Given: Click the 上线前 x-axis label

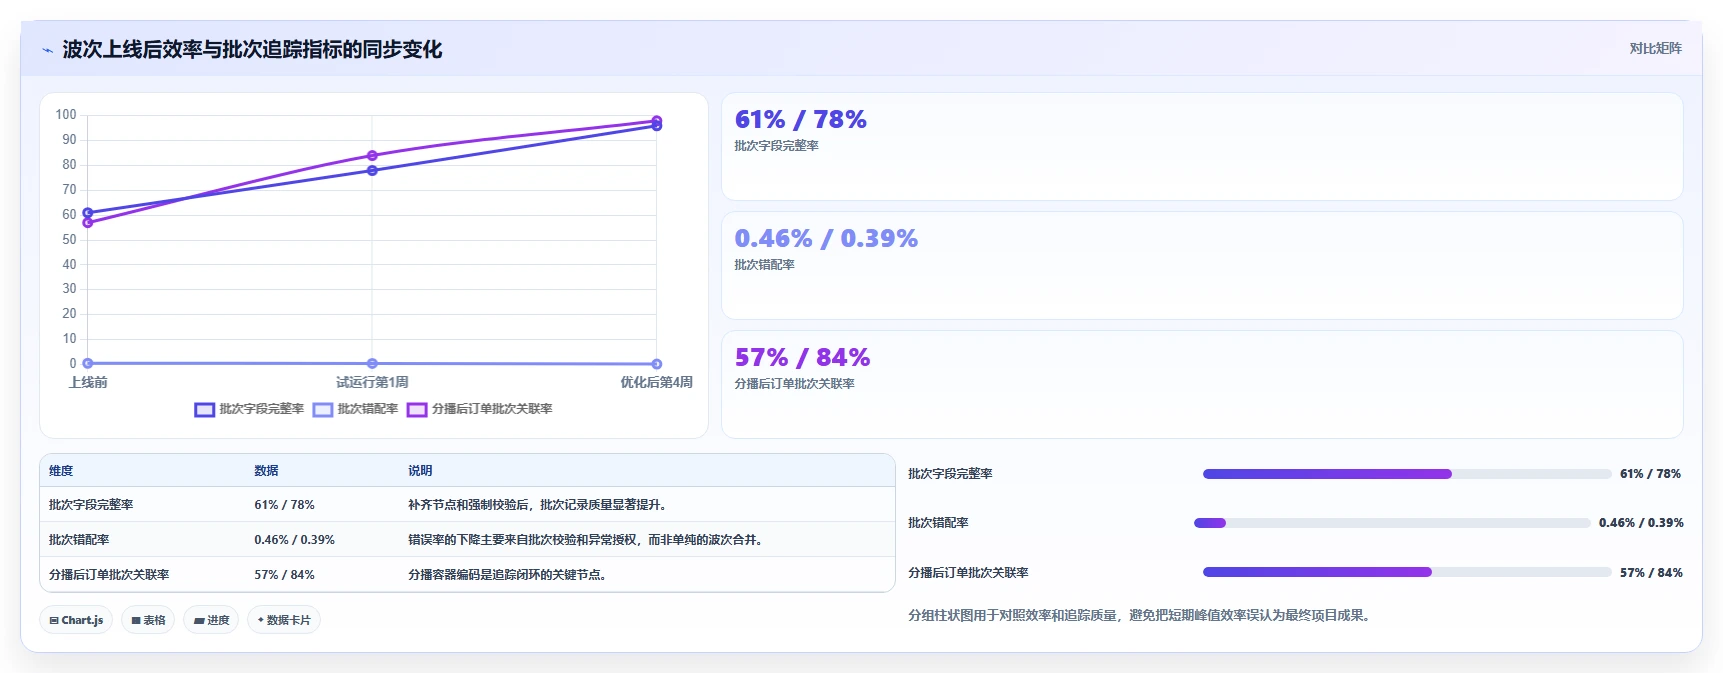Looking at the screenshot, I should pos(88,383).
